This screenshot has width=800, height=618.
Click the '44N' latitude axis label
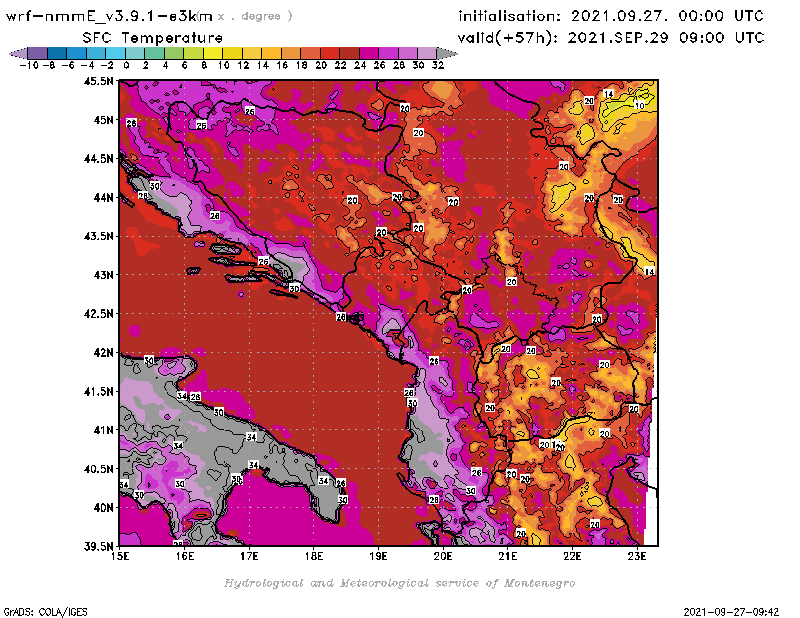pos(104,197)
